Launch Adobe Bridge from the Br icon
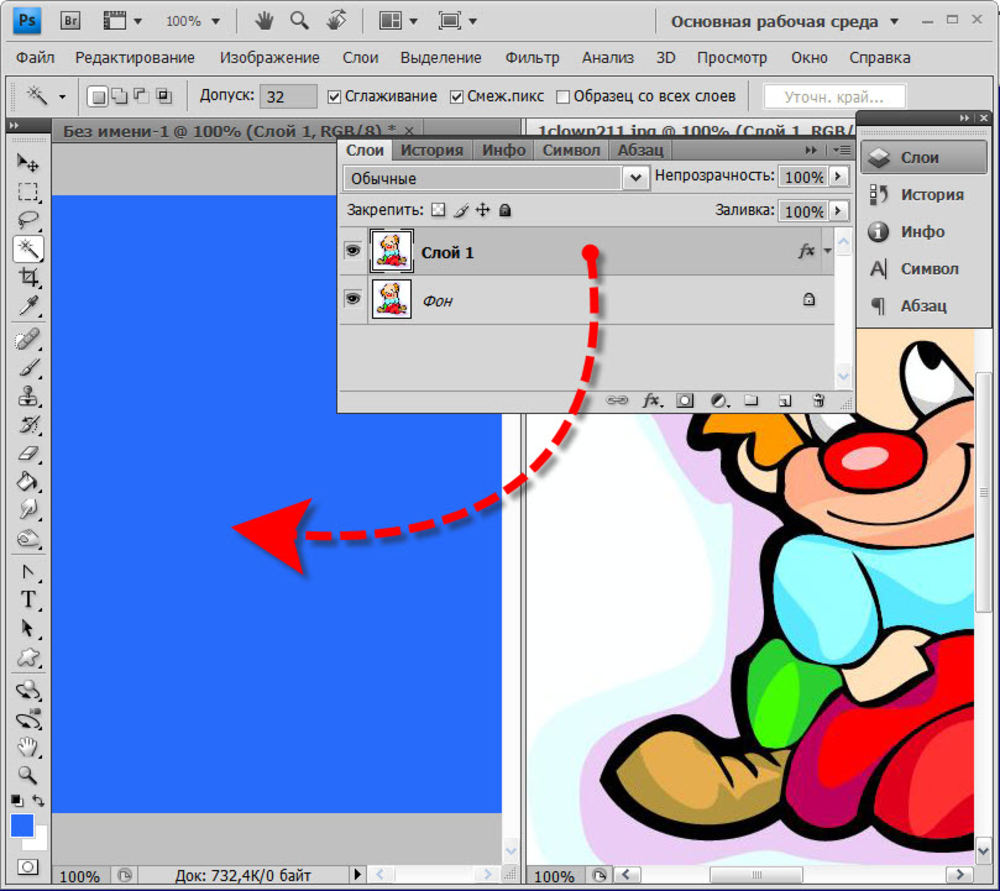Image resolution: width=1000 pixels, height=891 pixels. pos(71,20)
